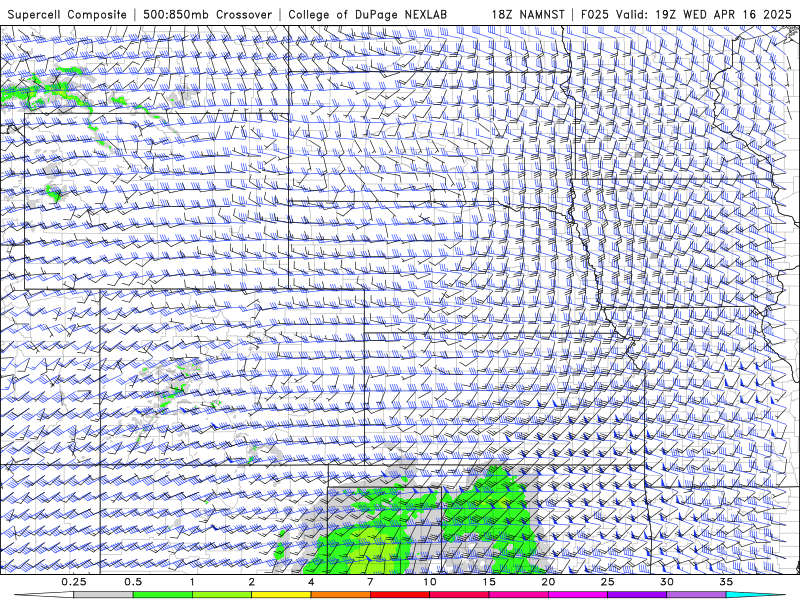Click the legend value 2
Viewport: 800px width, 600px height.
(x=252, y=582)
